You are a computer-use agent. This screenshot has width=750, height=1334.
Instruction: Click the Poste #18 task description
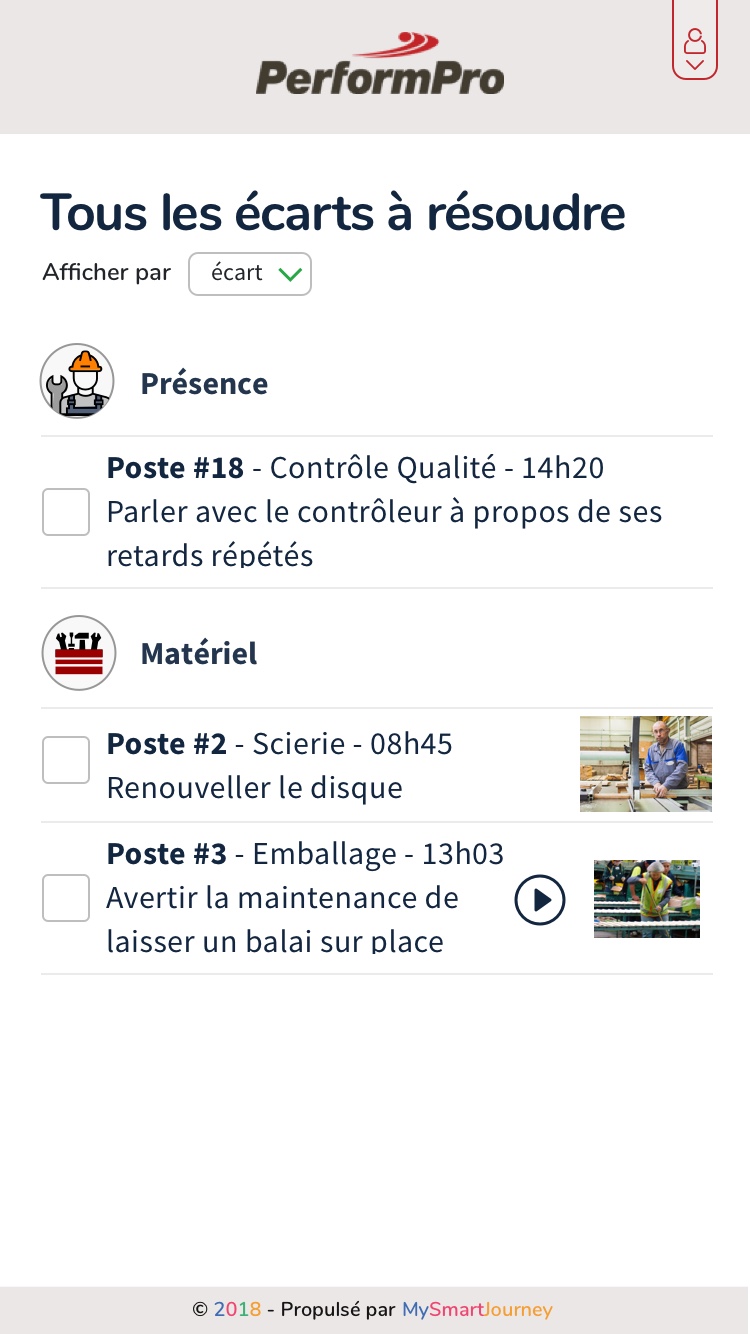pos(384,533)
